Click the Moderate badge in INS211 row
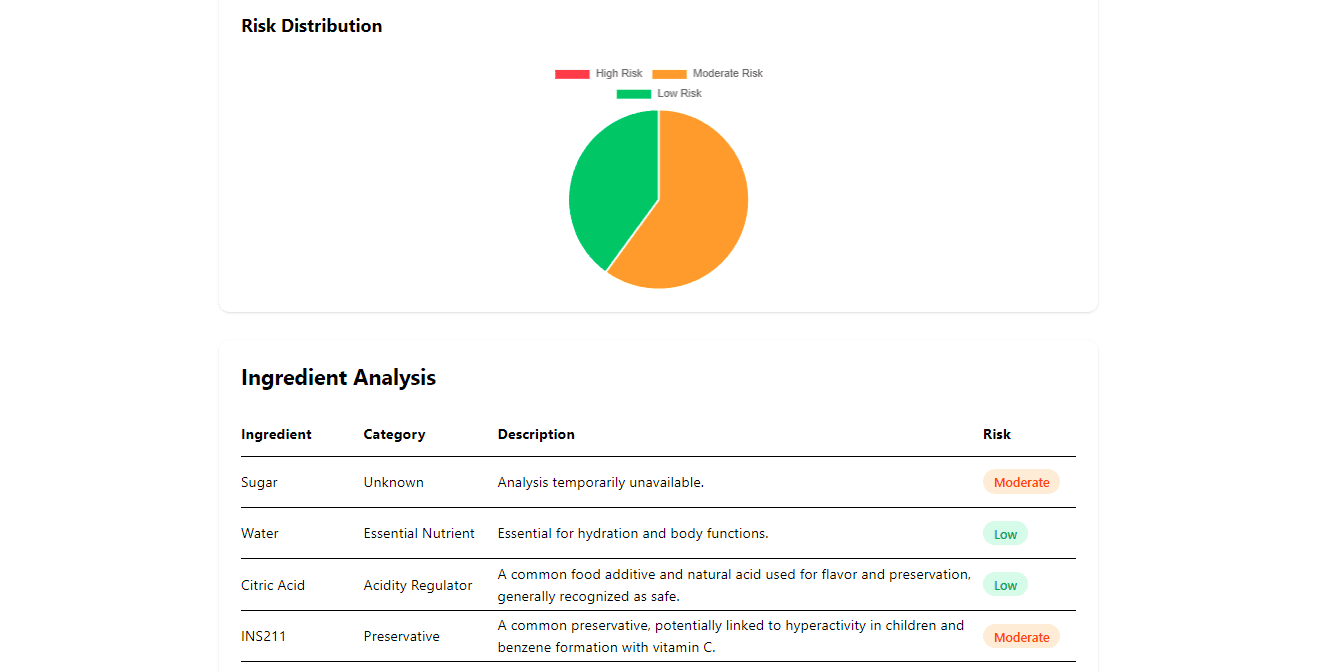 pos(1021,637)
